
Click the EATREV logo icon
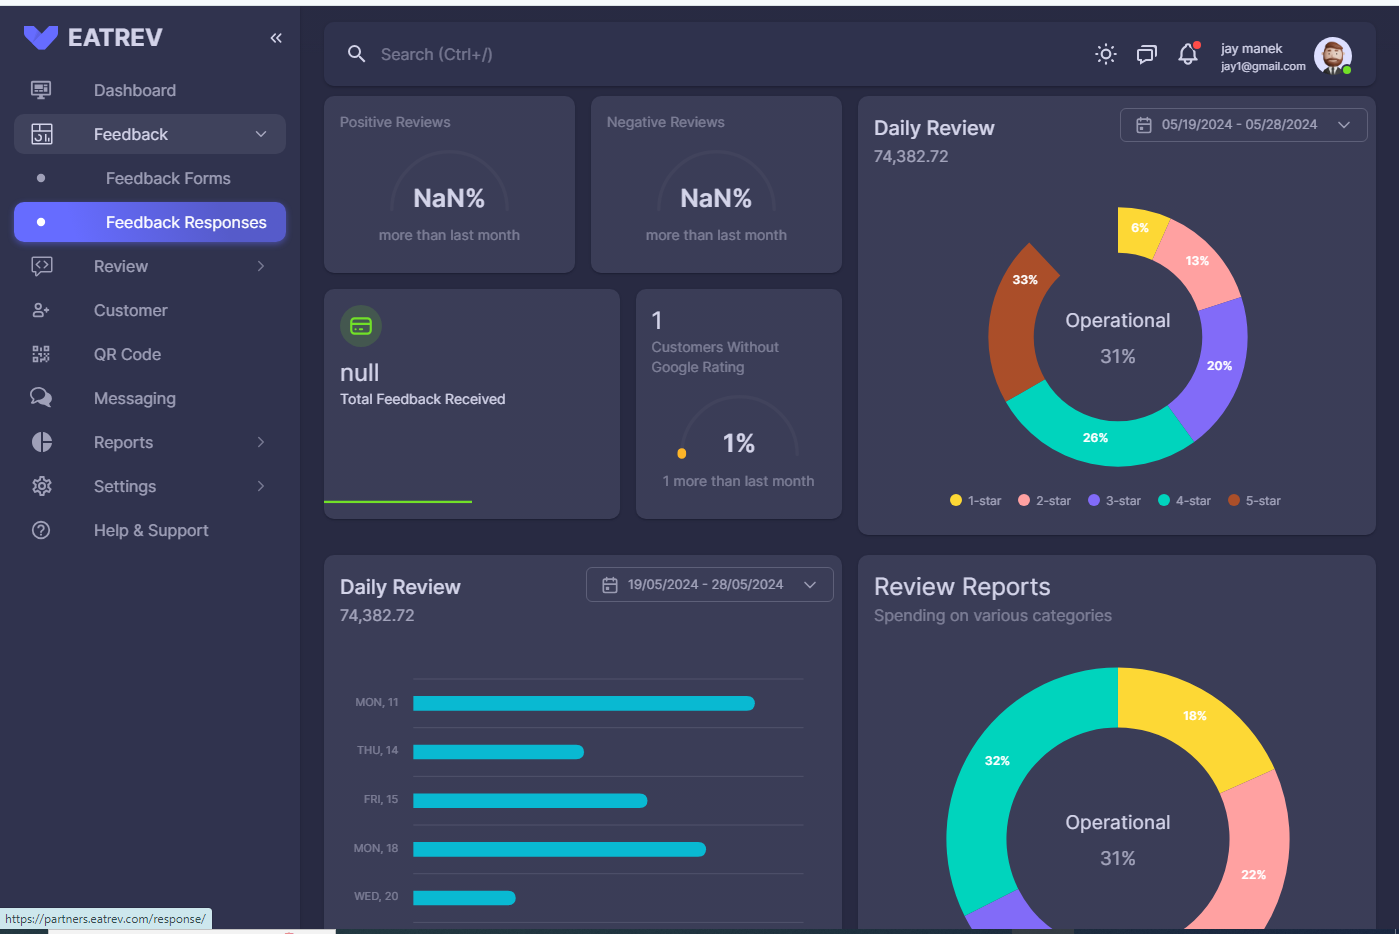point(41,38)
